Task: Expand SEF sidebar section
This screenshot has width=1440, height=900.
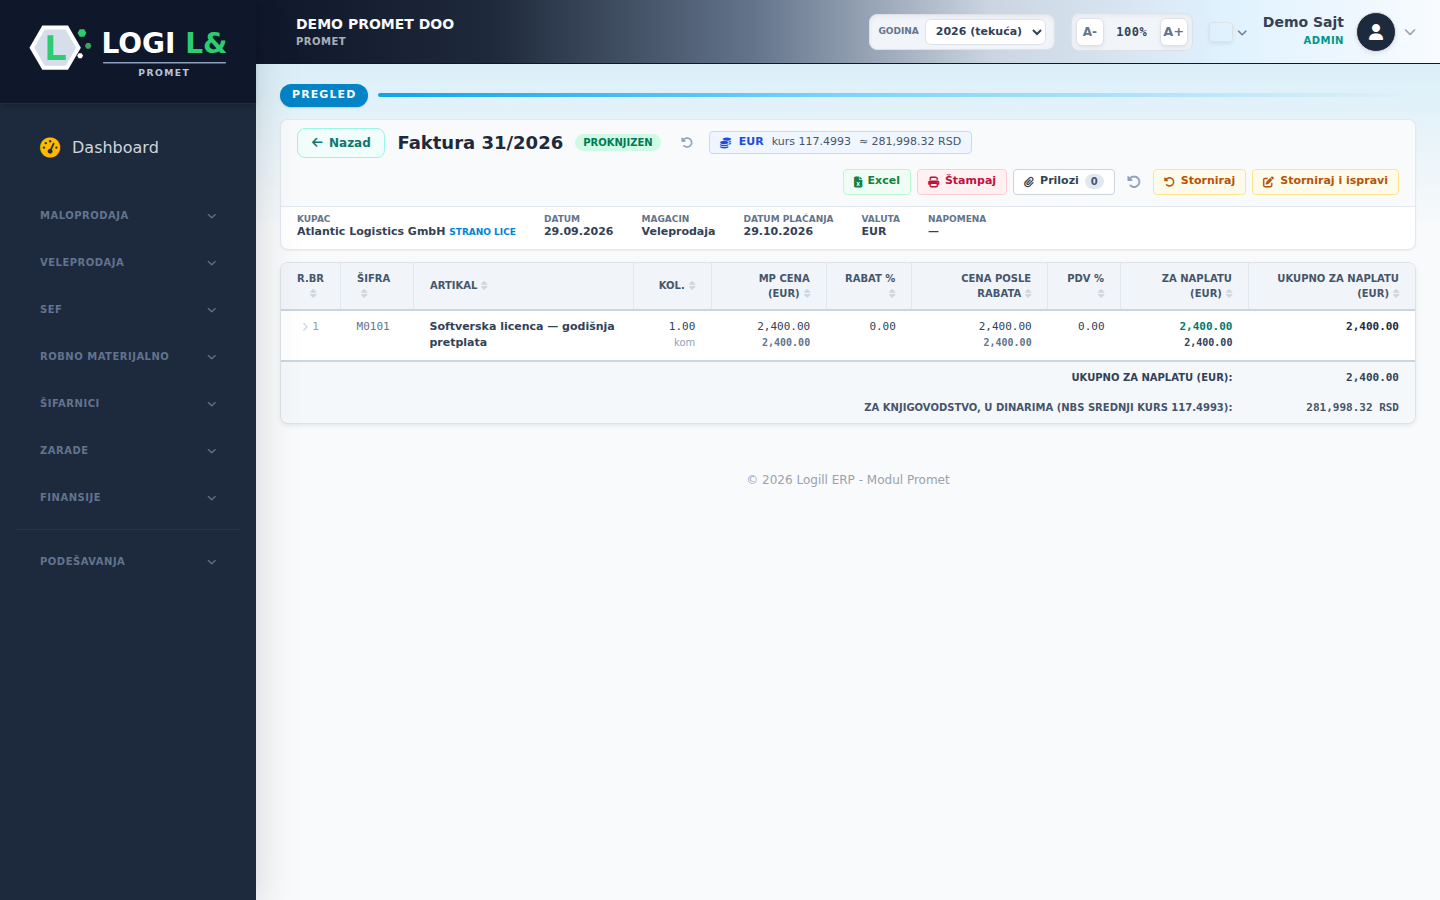Action: click(x=128, y=309)
